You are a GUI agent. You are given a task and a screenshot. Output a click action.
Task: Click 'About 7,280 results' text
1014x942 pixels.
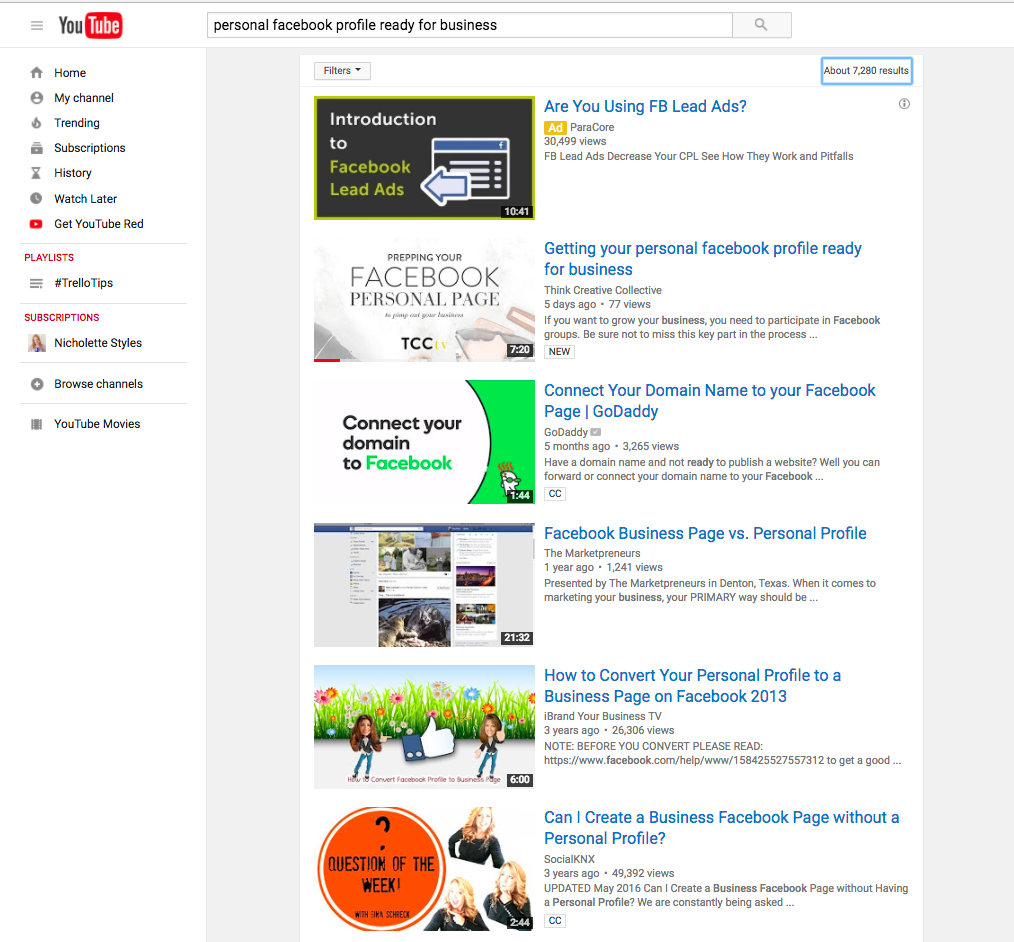[x=866, y=70]
